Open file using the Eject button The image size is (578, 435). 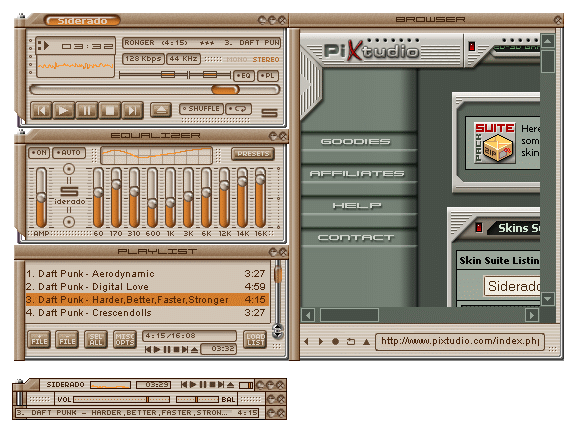(x=161, y=109)
